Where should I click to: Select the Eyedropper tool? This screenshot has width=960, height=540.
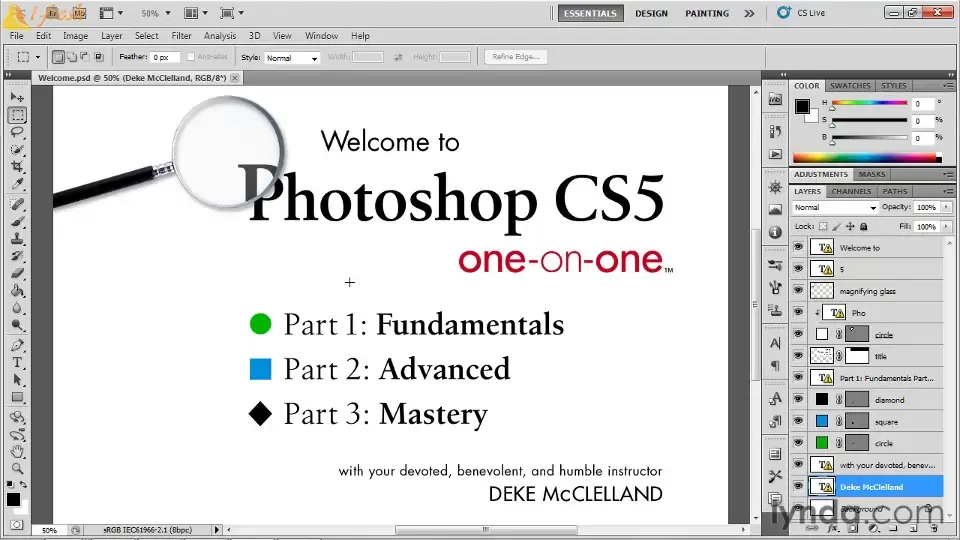pos(17,183)
